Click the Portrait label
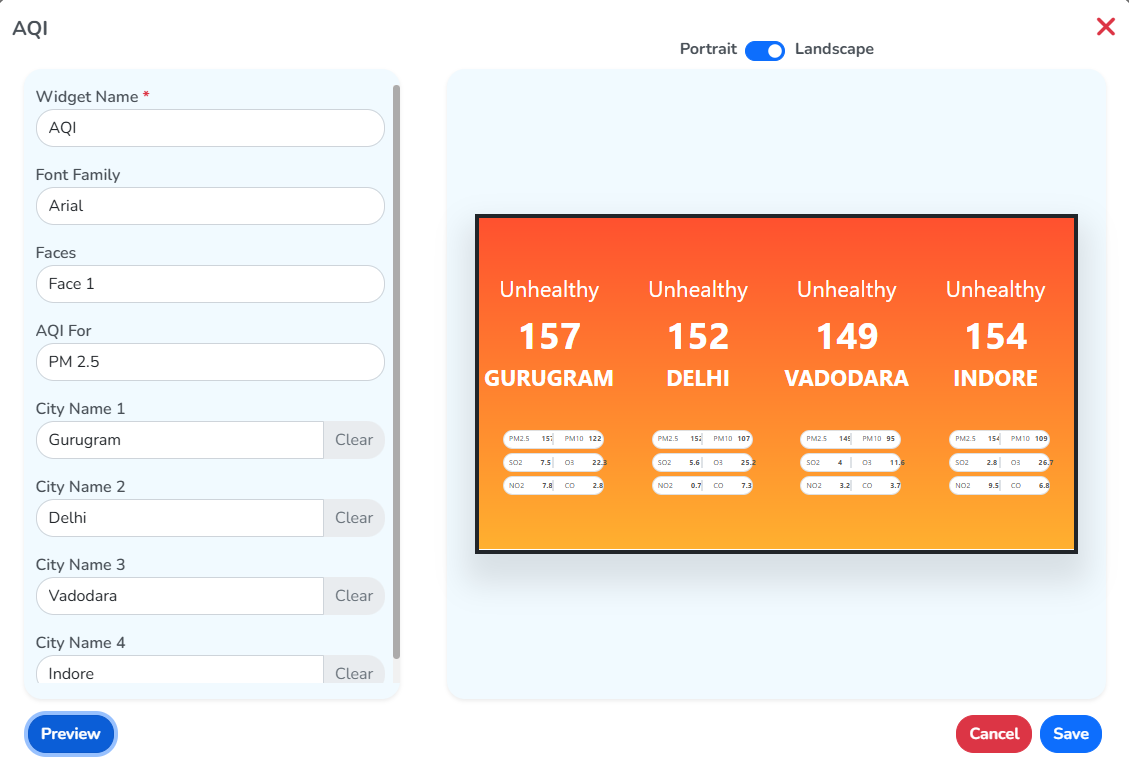The height and width of the screenshot is (762, 1129). click(x=708, y=49)
